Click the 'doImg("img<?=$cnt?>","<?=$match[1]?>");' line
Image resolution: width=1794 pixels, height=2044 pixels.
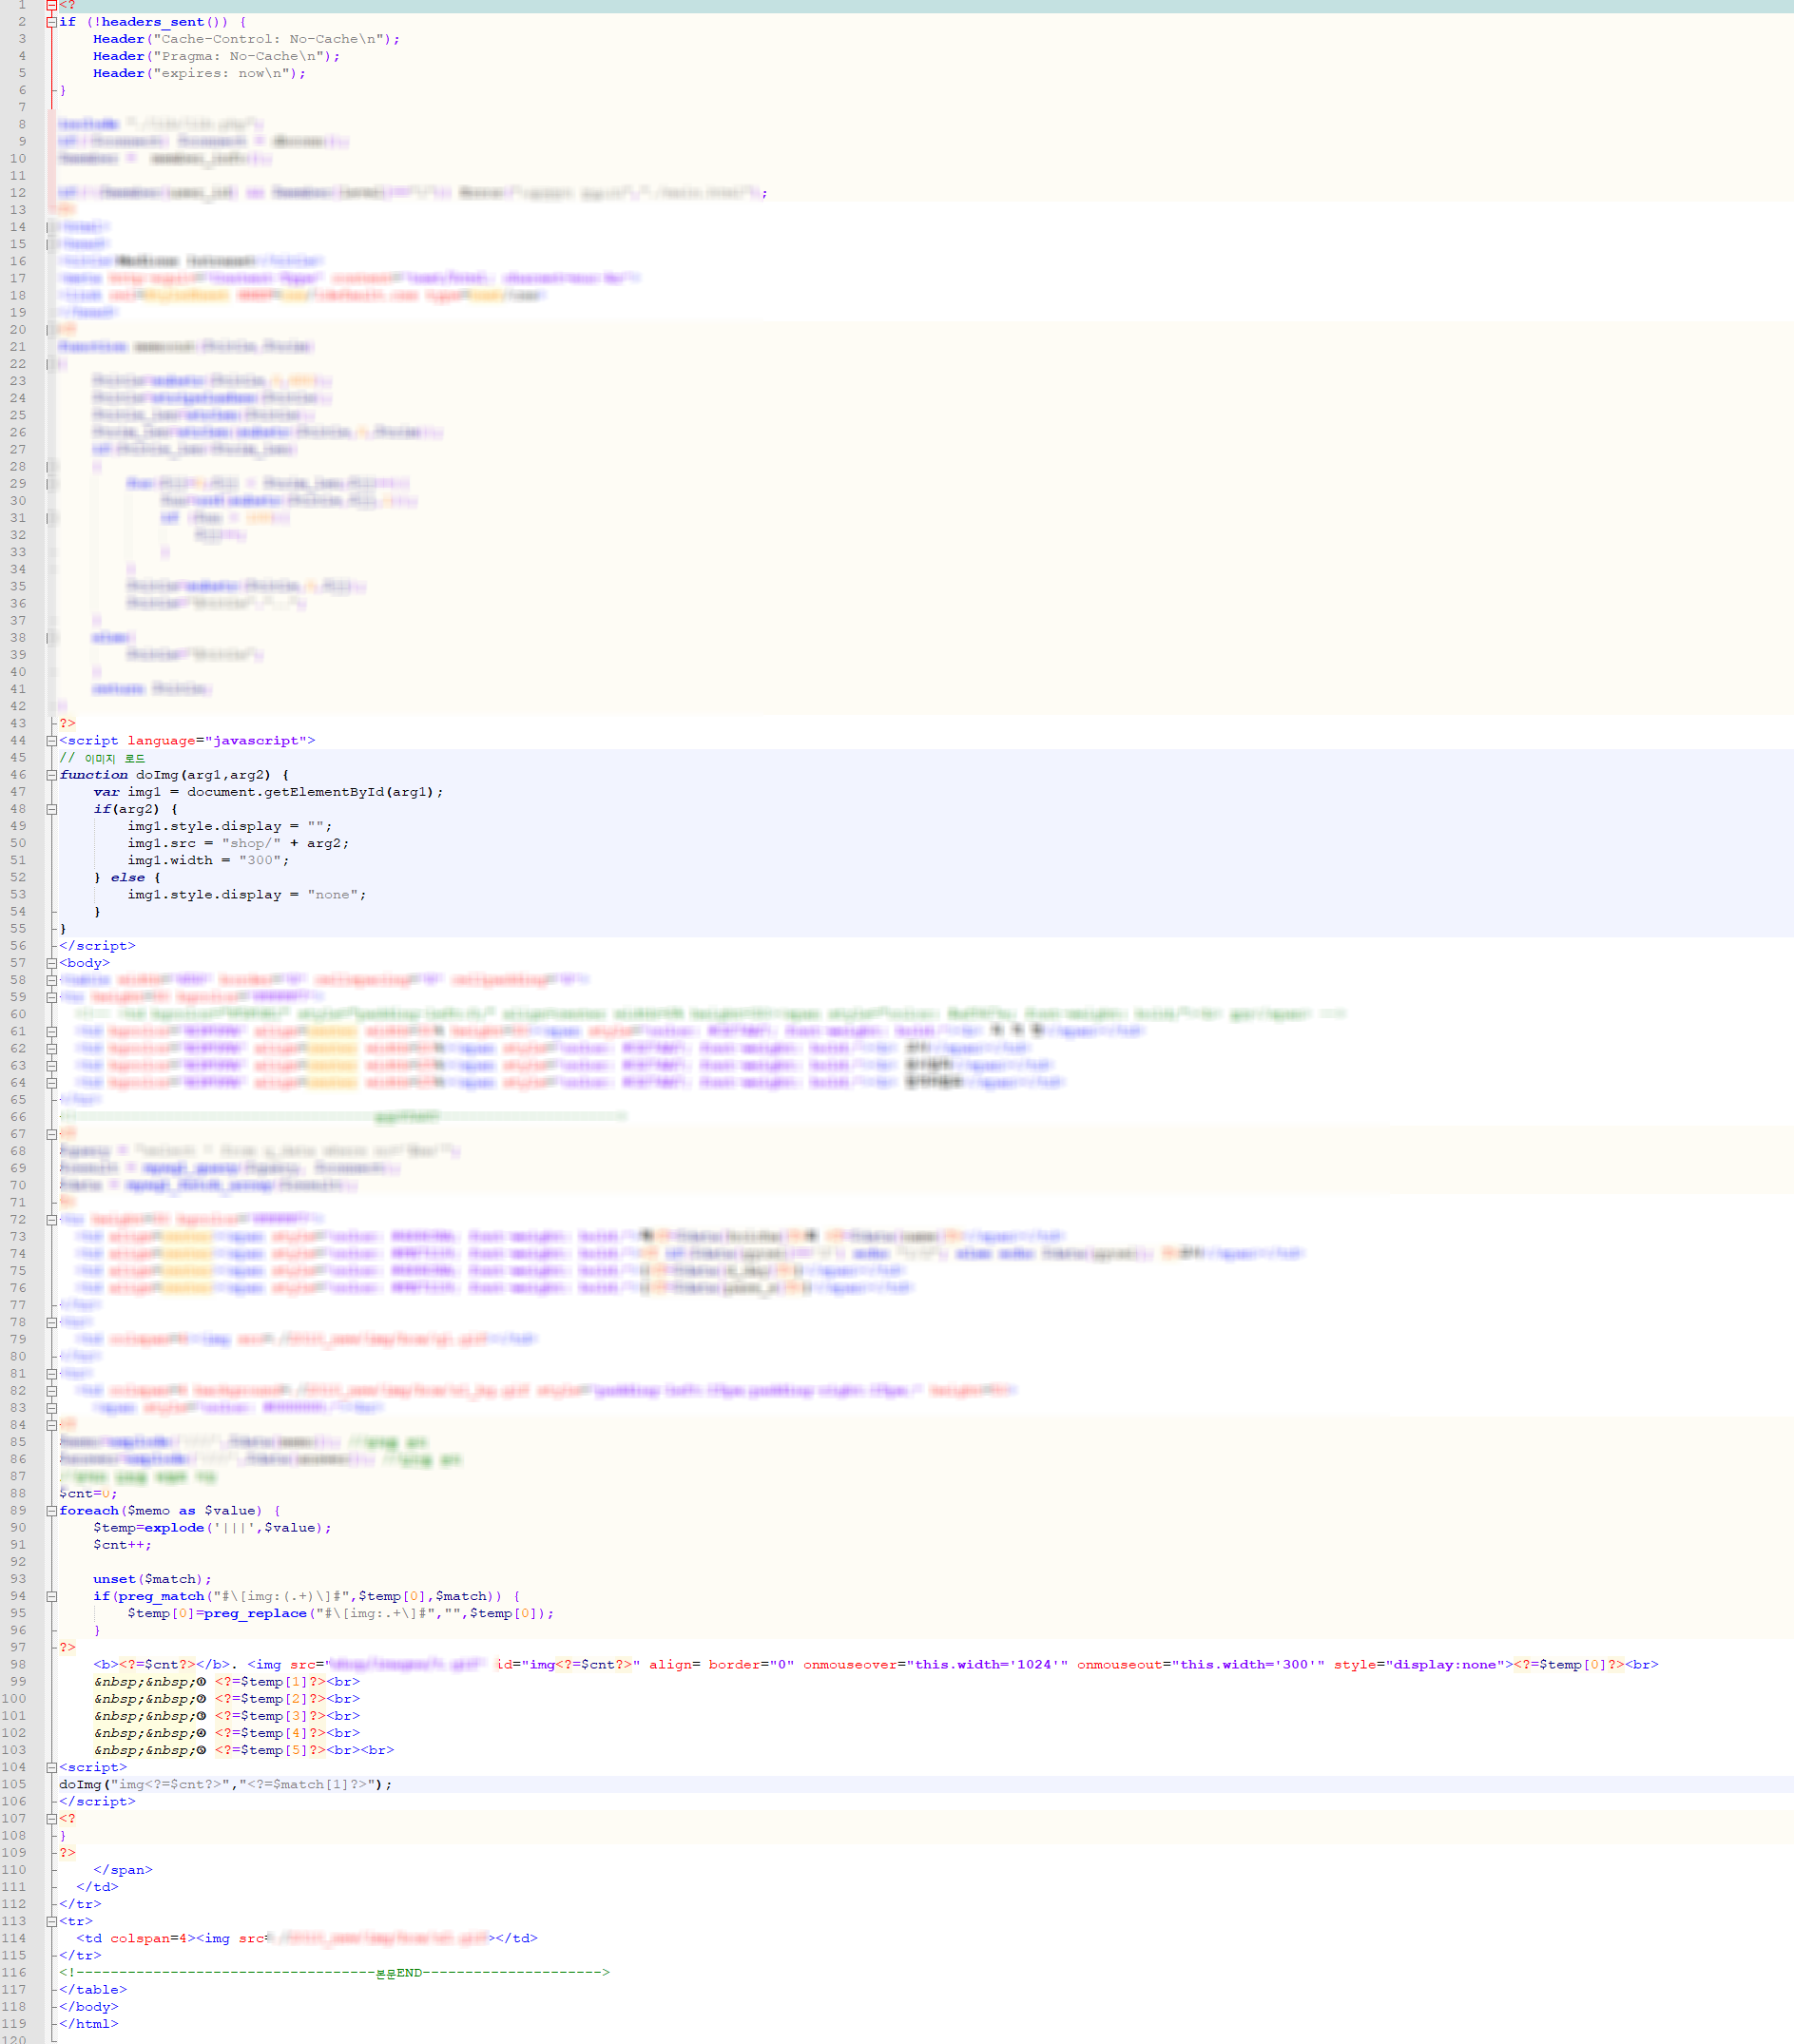click(x=225, y=1785)
